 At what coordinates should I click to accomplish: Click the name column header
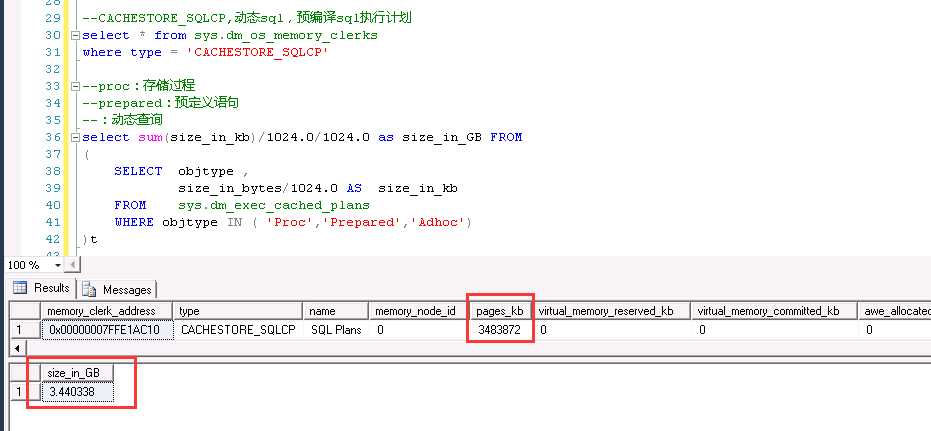pos(337,311)
